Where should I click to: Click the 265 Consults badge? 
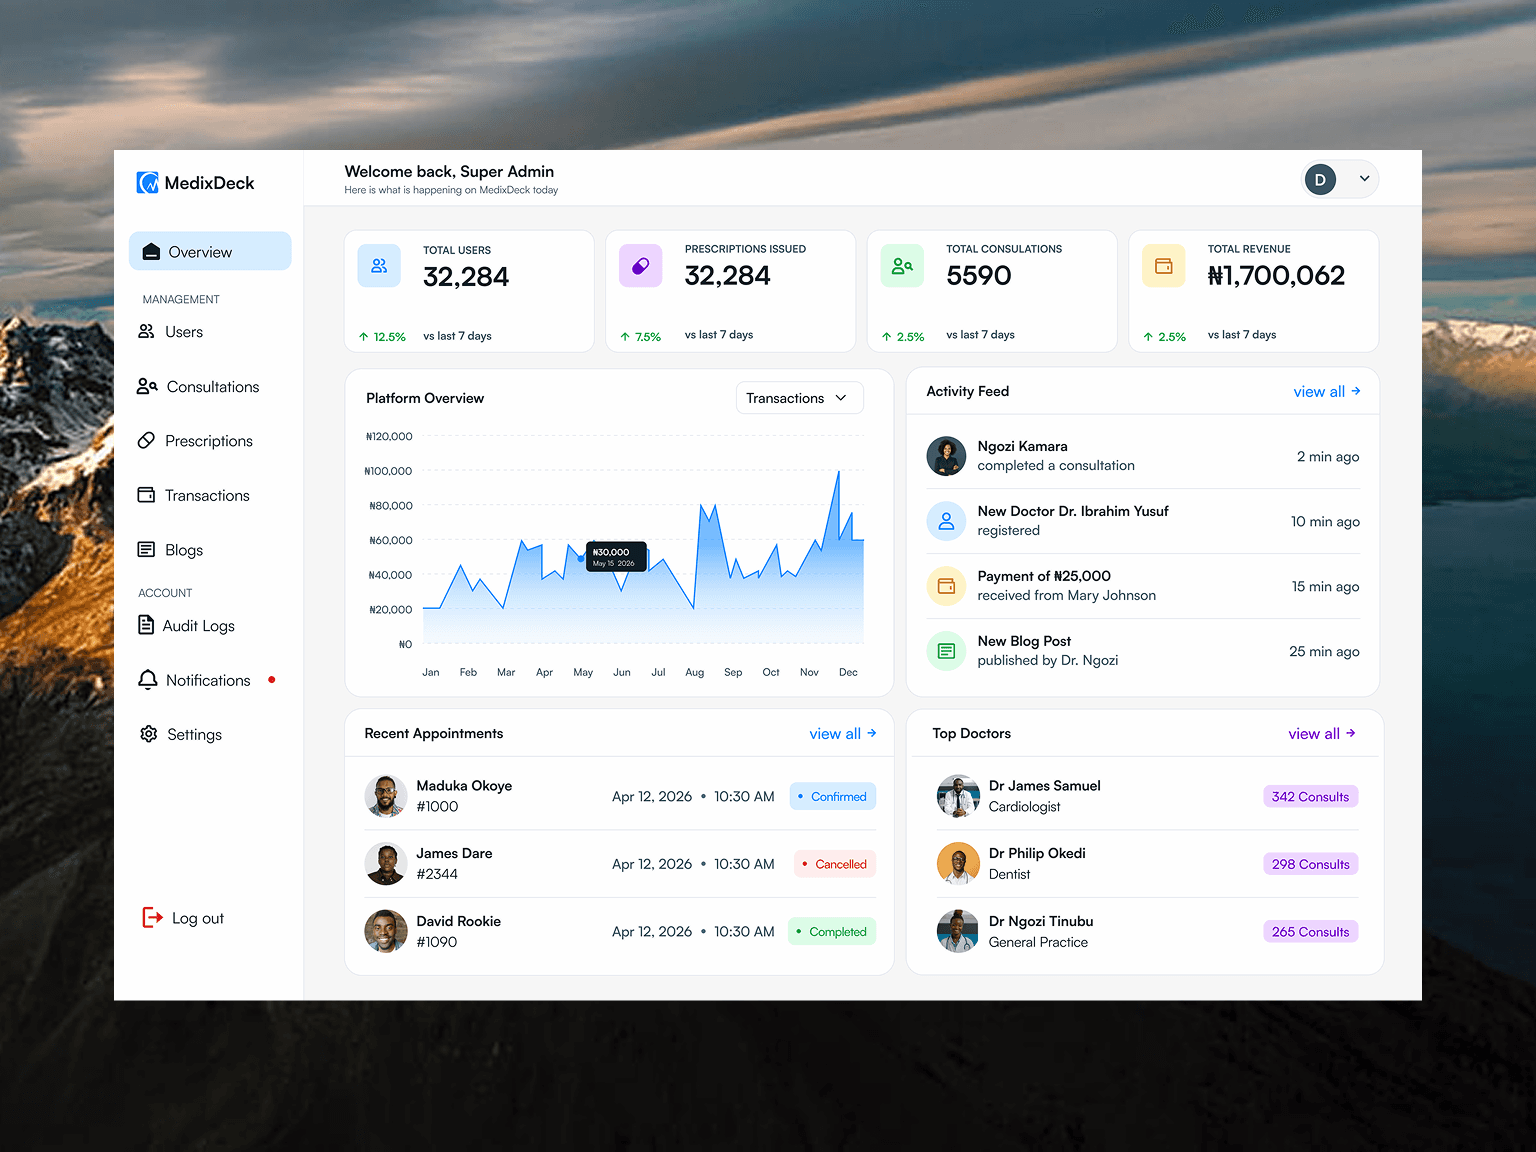(1310, 932)
